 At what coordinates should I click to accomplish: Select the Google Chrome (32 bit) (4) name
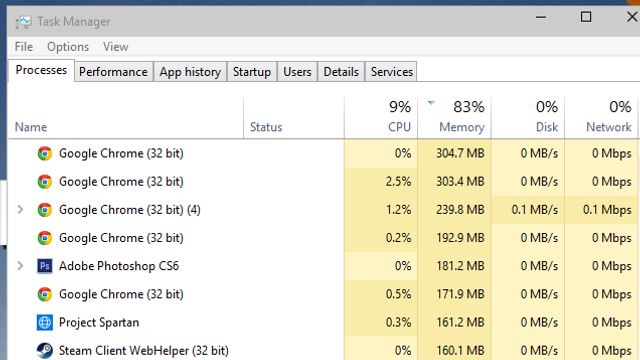(x=130, y=210)
